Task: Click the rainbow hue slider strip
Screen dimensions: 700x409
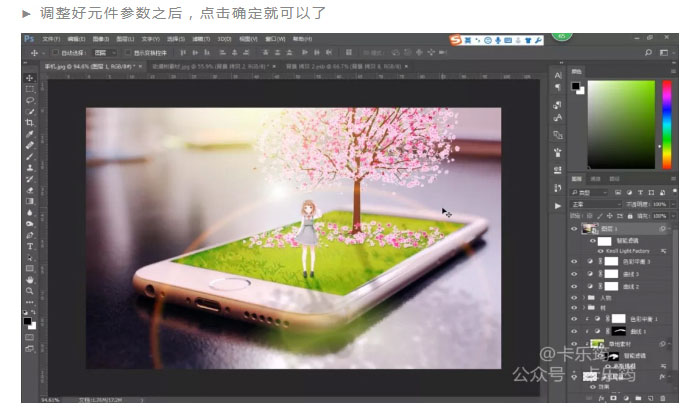Action: [667, 125]
